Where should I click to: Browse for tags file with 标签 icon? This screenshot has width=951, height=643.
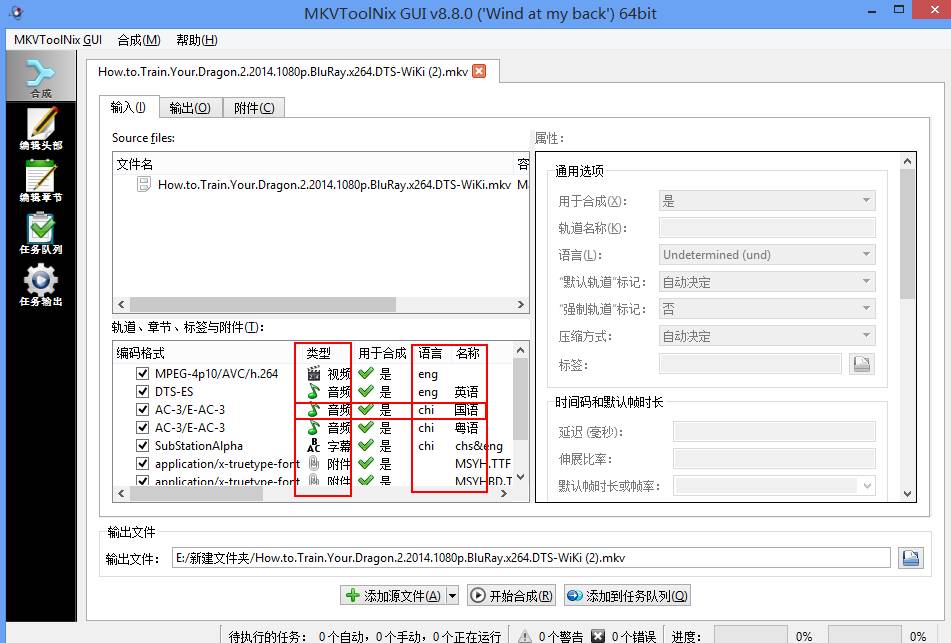coord(862,364)
